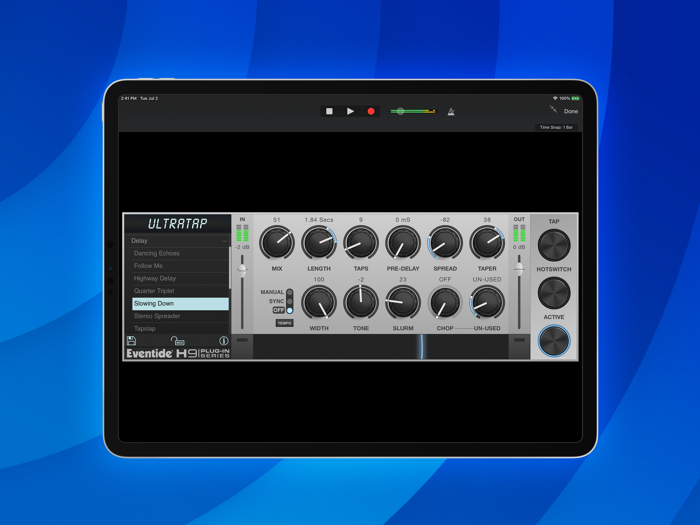Click the small button under input meter
Viewport: 700px width, 525px height.
(x=242, y=340)
